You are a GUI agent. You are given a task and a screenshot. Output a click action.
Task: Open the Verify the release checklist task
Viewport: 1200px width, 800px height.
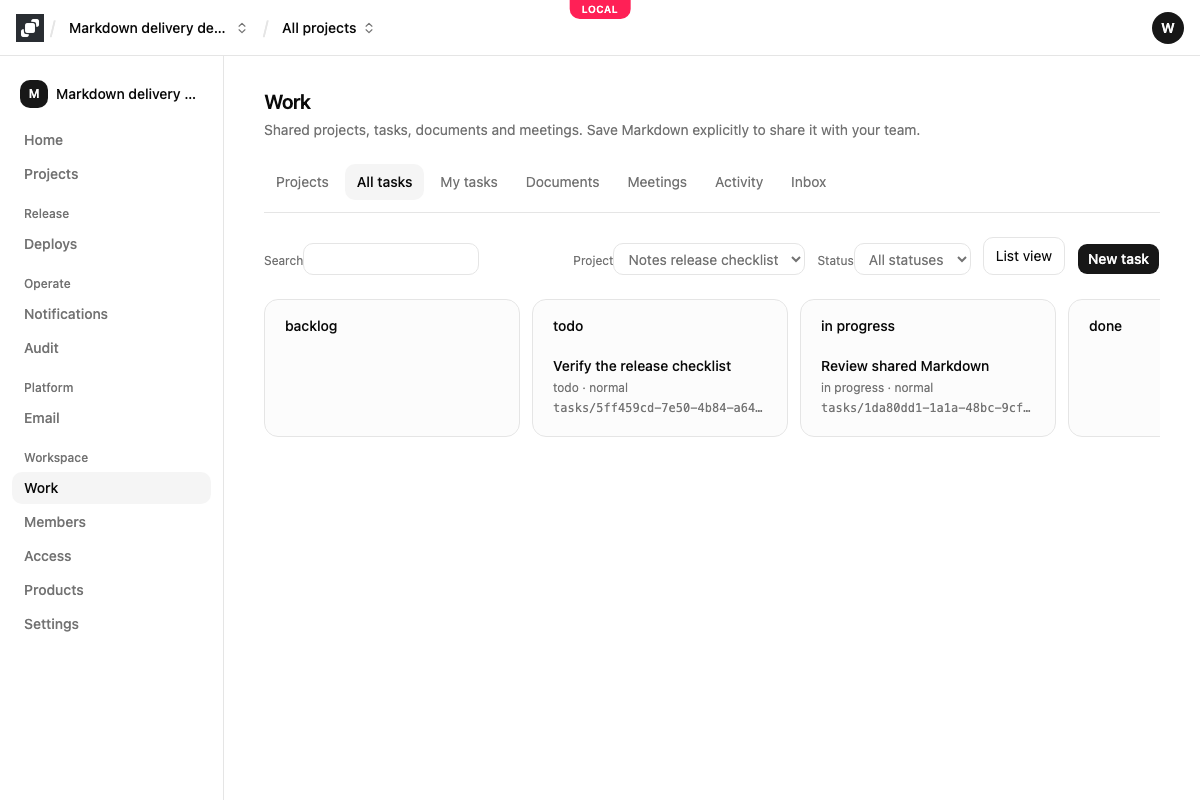pyautogui.click(x=642, y=366)
